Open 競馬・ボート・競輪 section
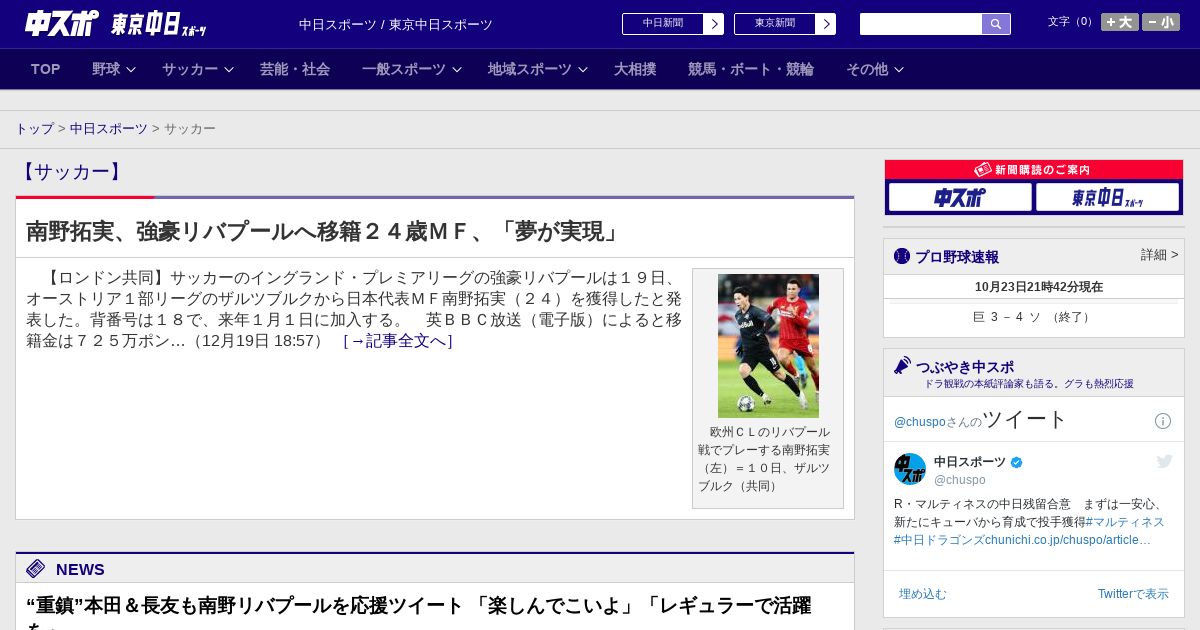Screen dimensions: 1200x630 [751, 69]
